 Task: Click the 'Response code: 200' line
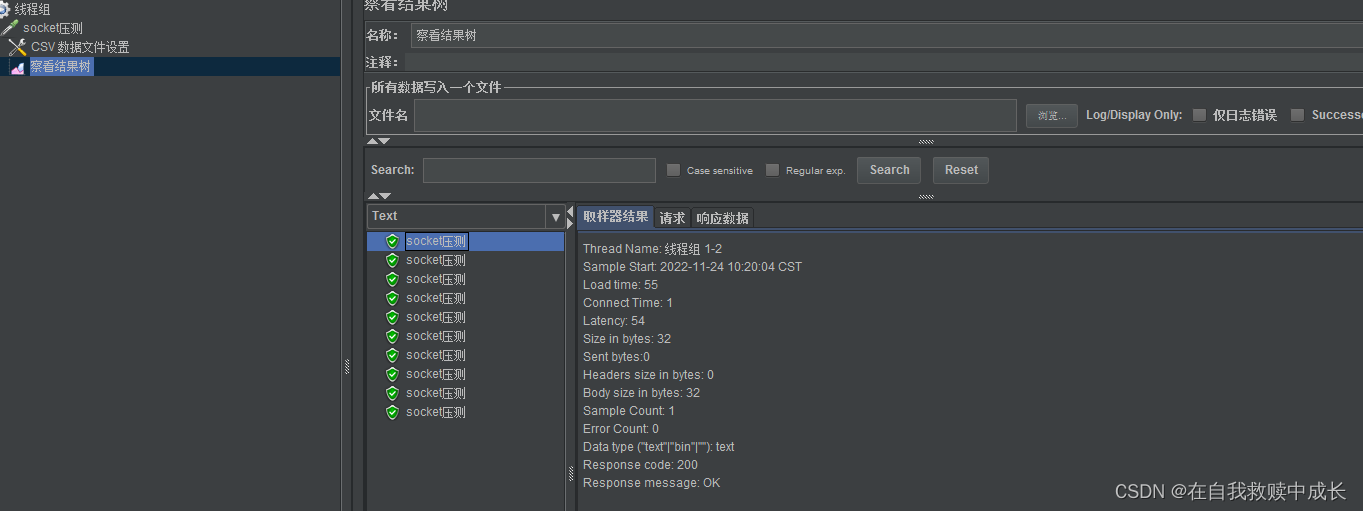point(640,465)
